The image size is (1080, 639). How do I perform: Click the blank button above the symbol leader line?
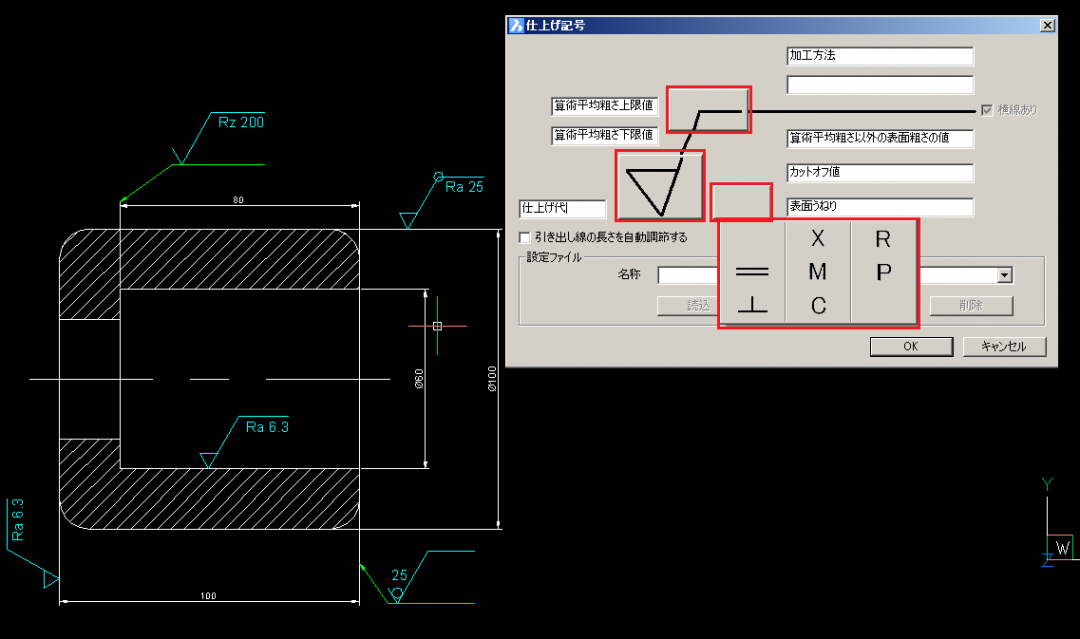(x=708, y=109)
